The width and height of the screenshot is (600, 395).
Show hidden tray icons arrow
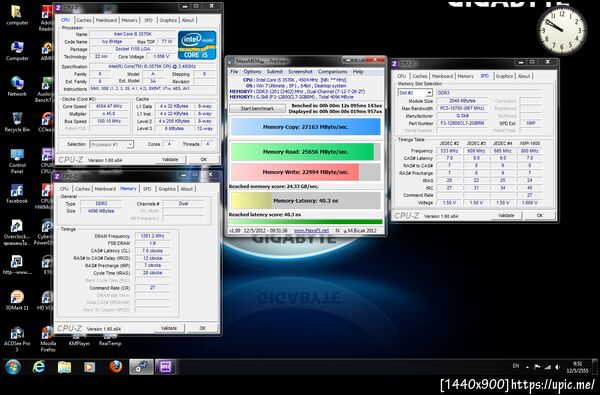click(x=527, y=367)
